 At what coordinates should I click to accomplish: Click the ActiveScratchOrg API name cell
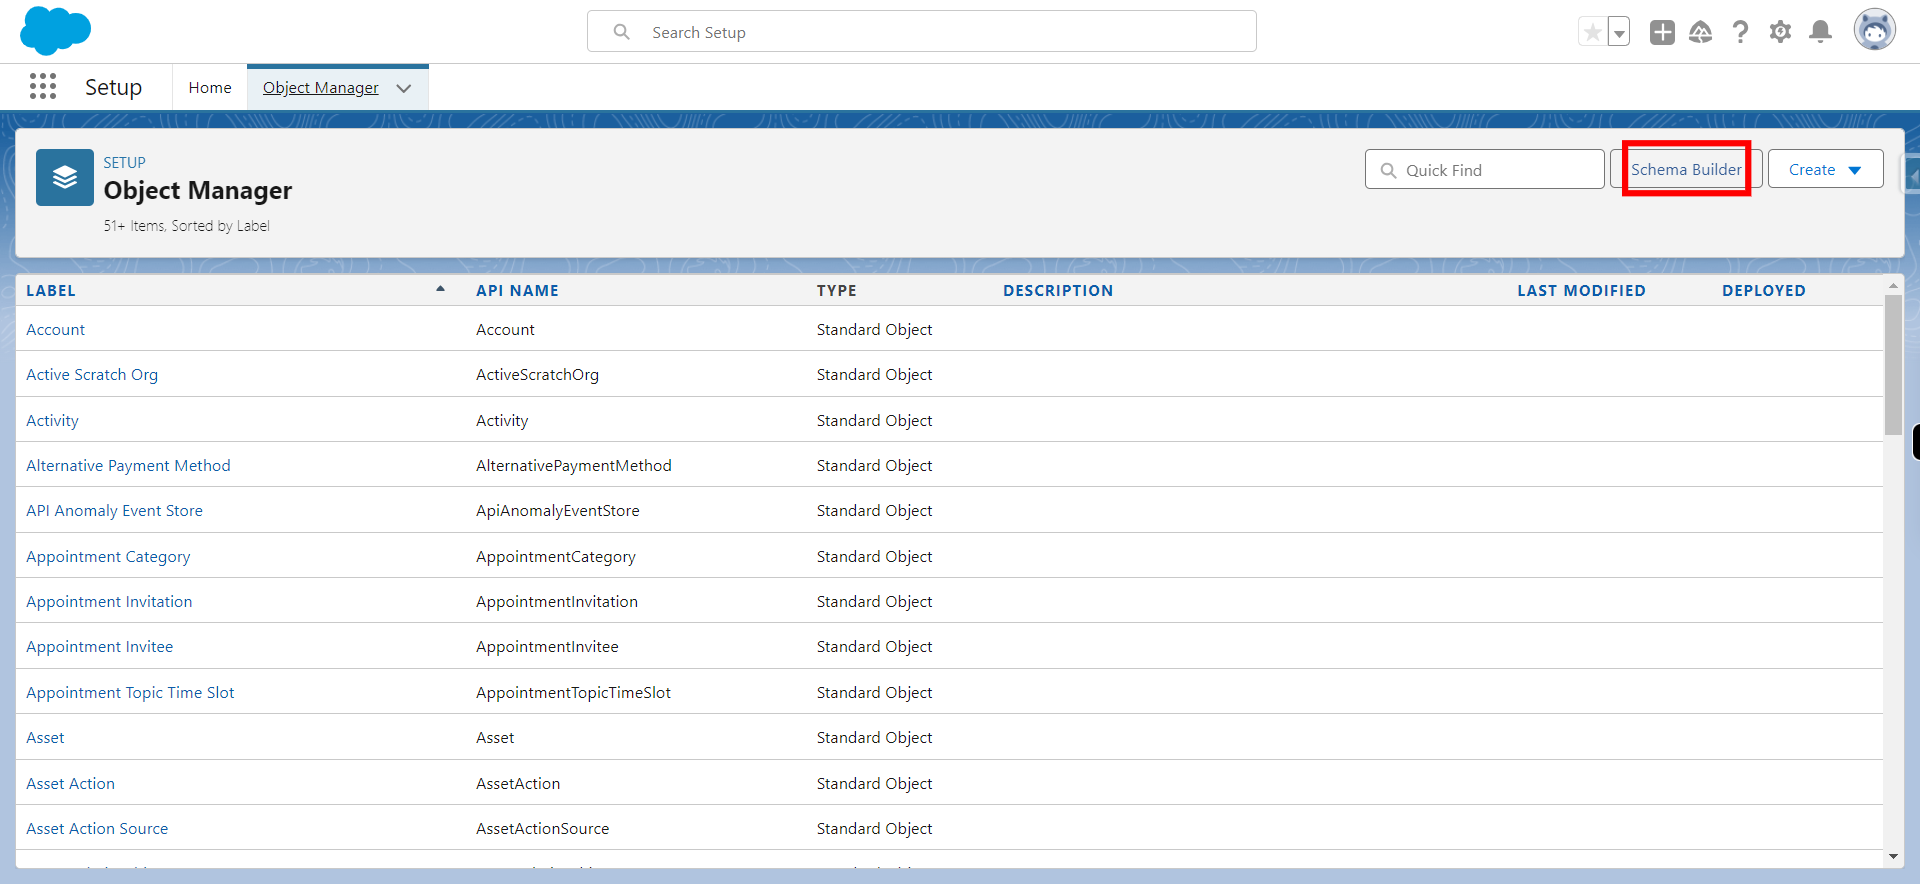pos(537,375)
